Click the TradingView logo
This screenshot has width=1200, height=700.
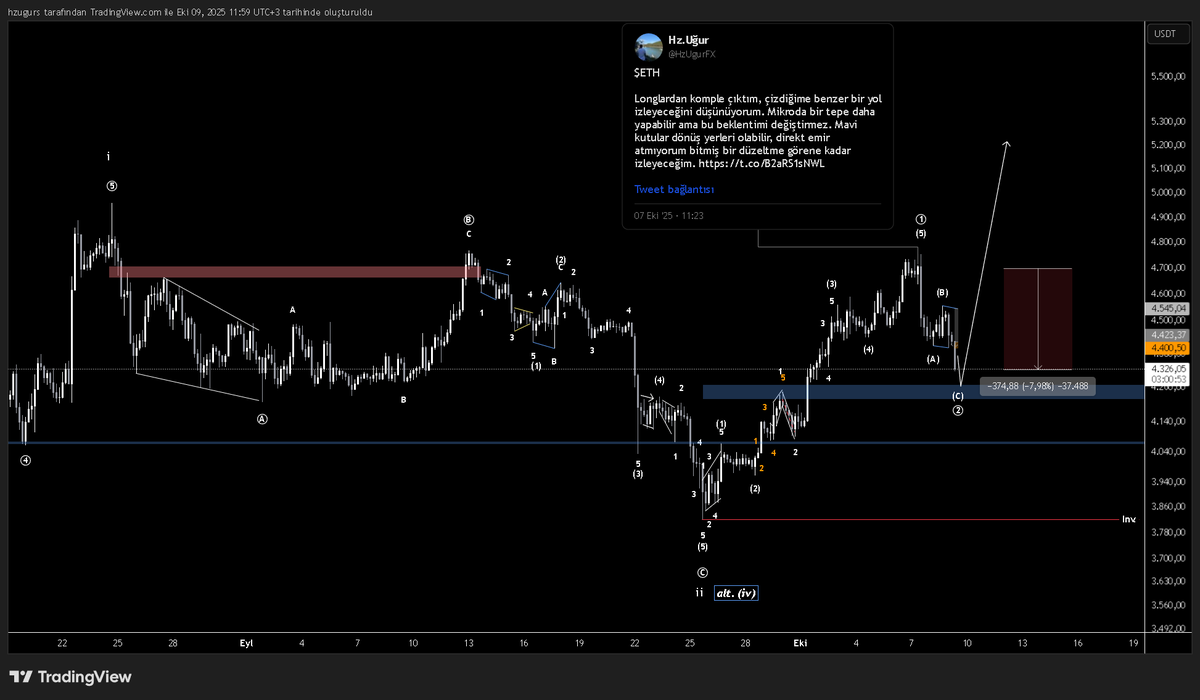pyautogui.click(x=70, y=677)
